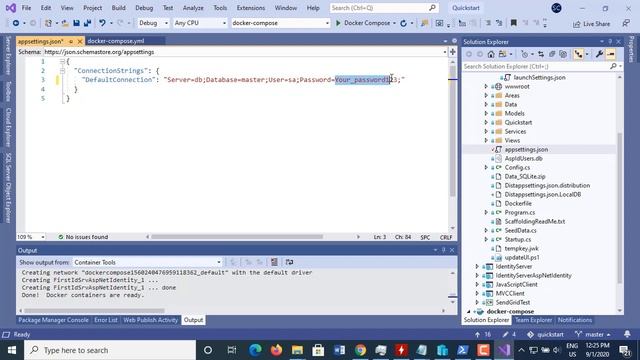Click the Collapse All icon in Solution Explorer
Image resolution: width=640 pixels, height=360 pixels.
pyautogui.click(x=552, y=54)
